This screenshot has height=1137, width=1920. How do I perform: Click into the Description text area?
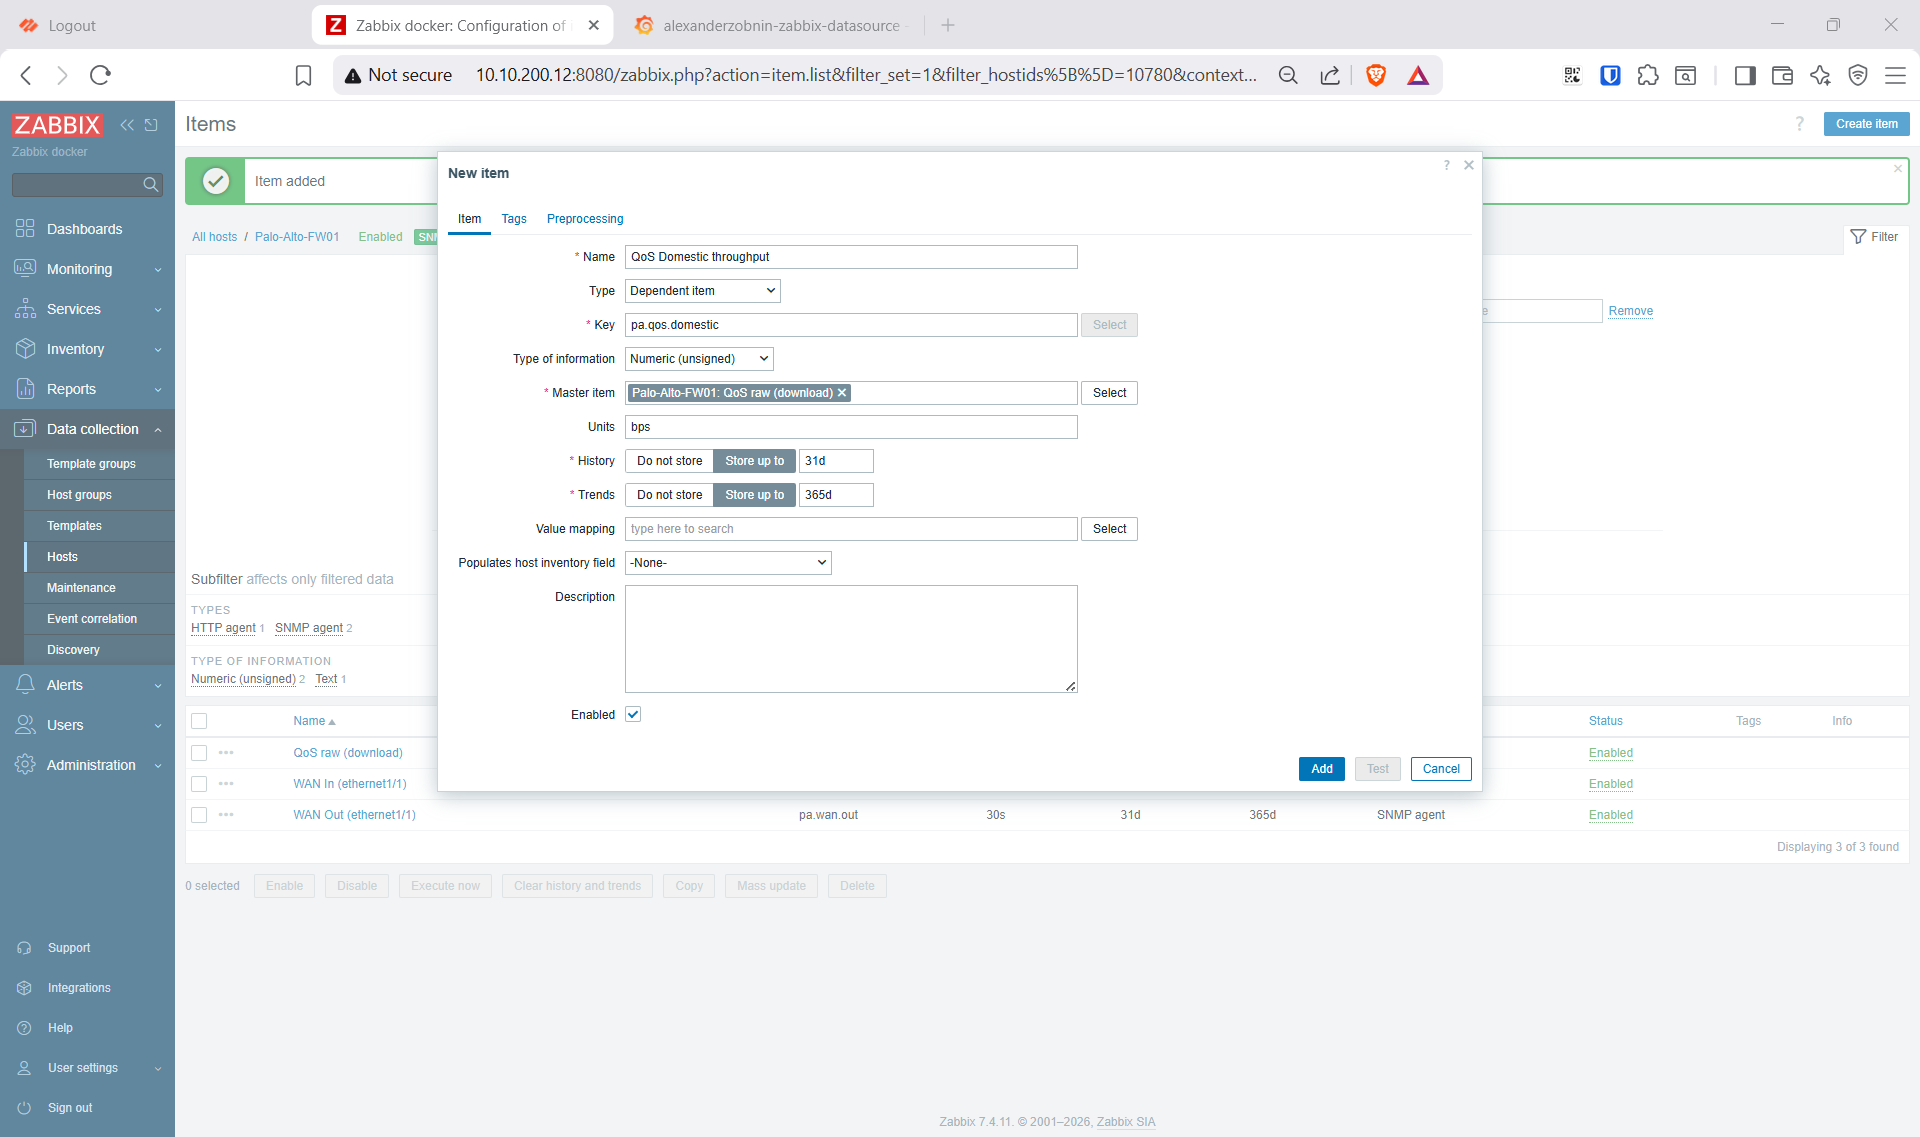[851, 639]
